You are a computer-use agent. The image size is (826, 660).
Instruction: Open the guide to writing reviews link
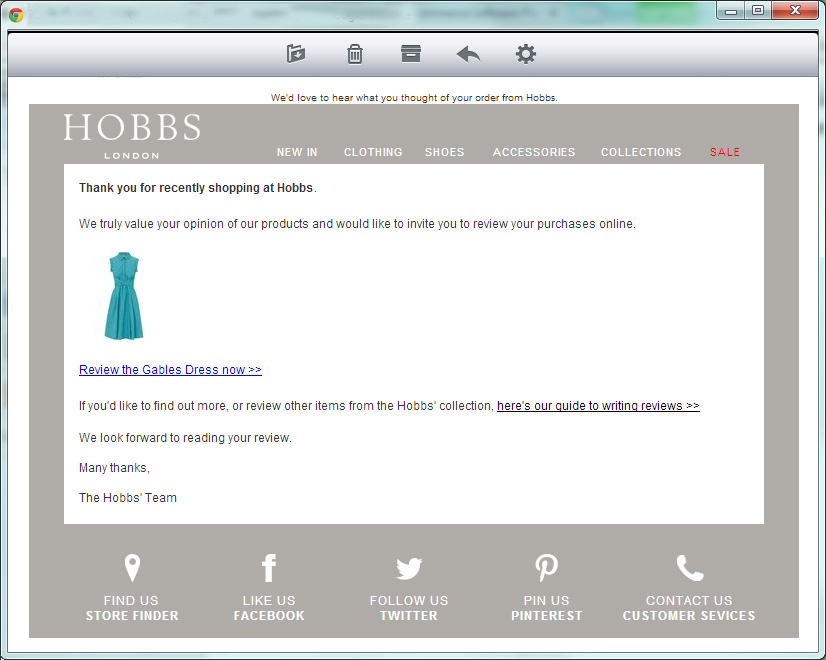(598, 406)
